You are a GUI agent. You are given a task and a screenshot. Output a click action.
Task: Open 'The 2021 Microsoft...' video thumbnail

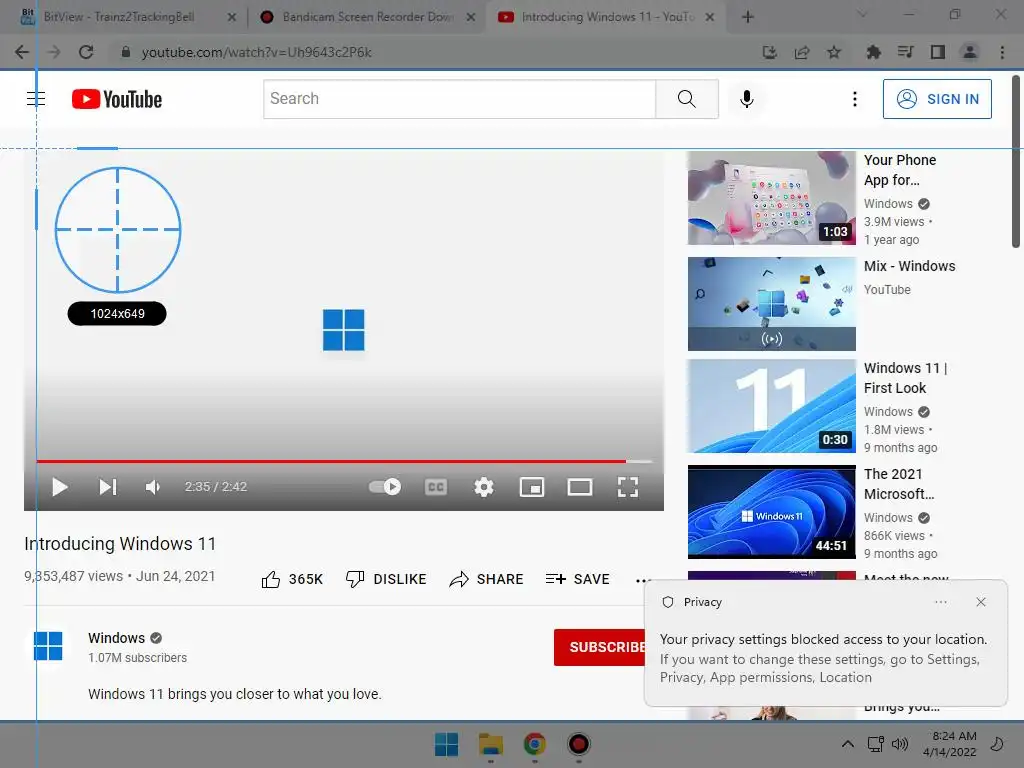coord(771,512)
